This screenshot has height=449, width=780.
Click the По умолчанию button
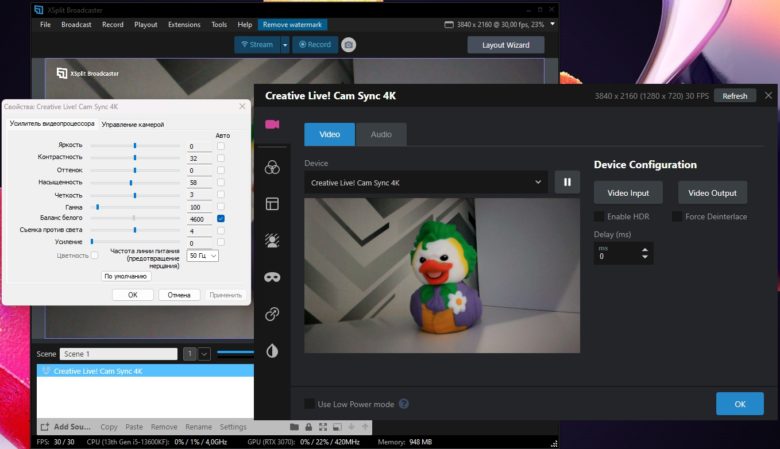125,276
